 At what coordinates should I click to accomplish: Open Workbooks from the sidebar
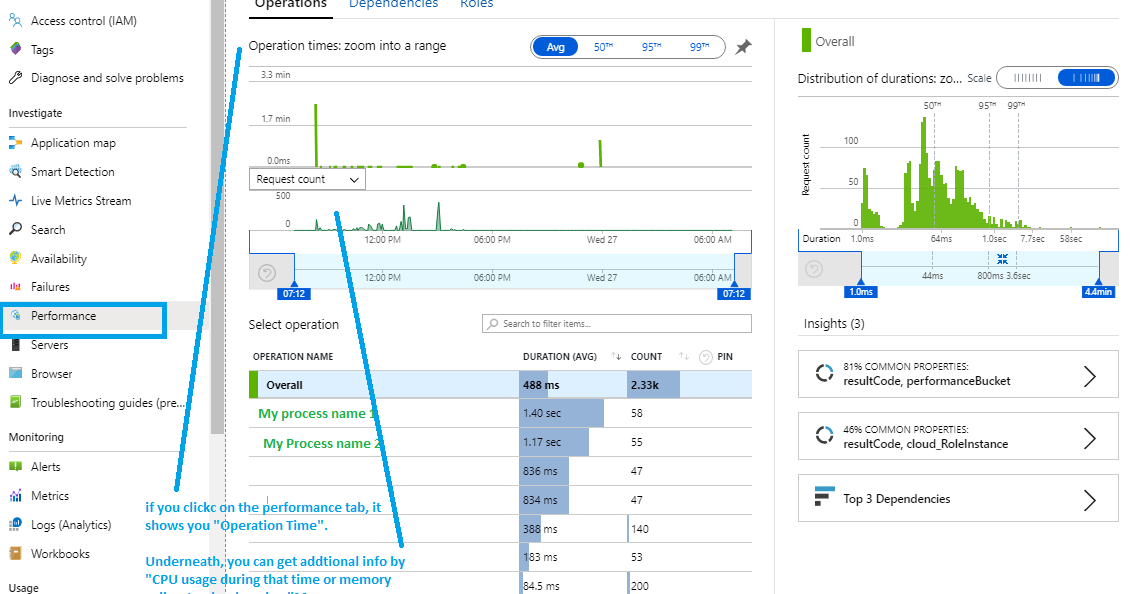tap(60, 553)
